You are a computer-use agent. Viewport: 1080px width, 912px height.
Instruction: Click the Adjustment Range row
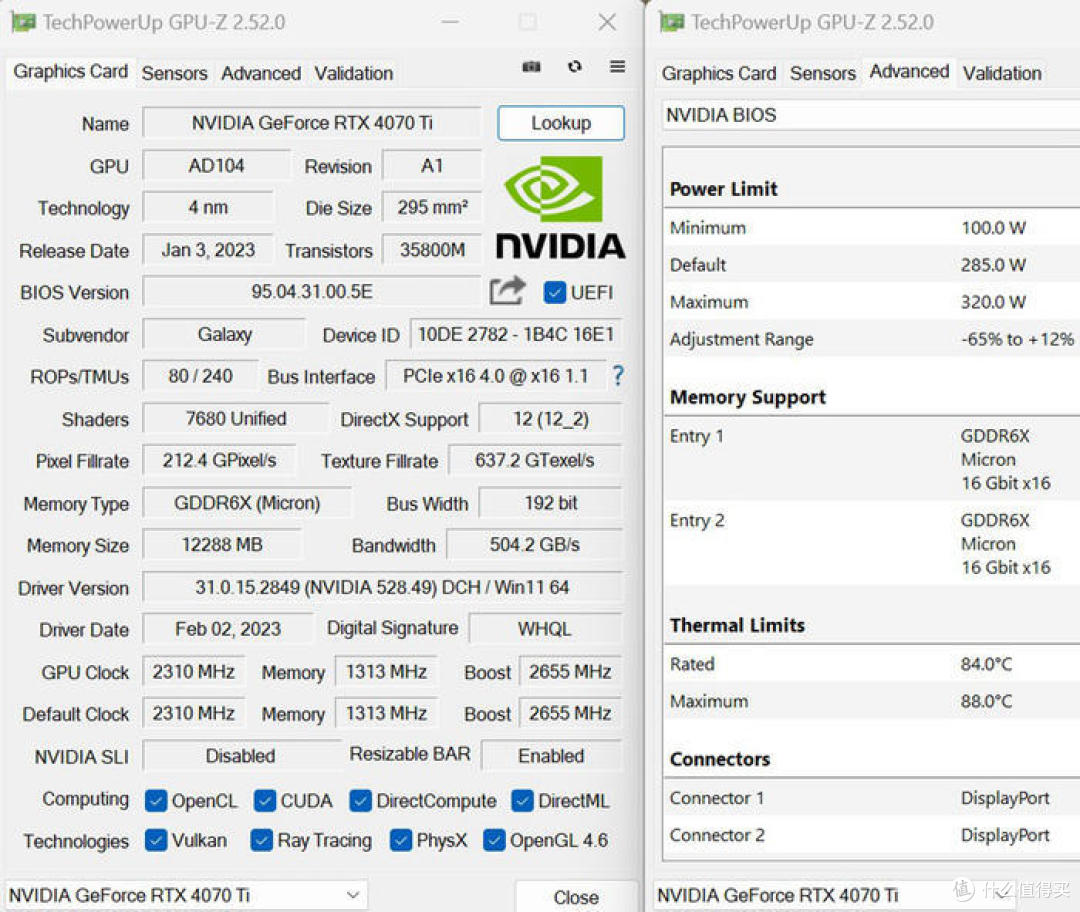pos(872,339)
